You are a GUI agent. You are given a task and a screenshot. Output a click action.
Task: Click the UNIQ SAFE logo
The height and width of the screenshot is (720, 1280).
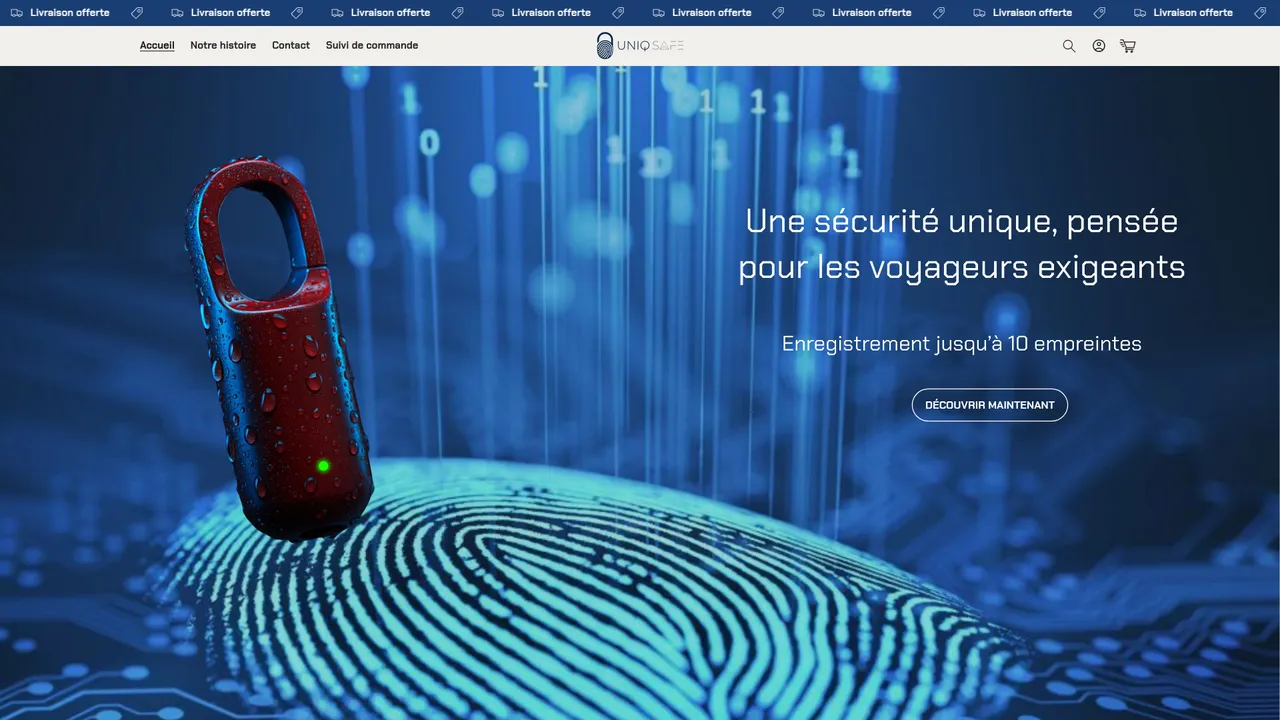(640, 46)
